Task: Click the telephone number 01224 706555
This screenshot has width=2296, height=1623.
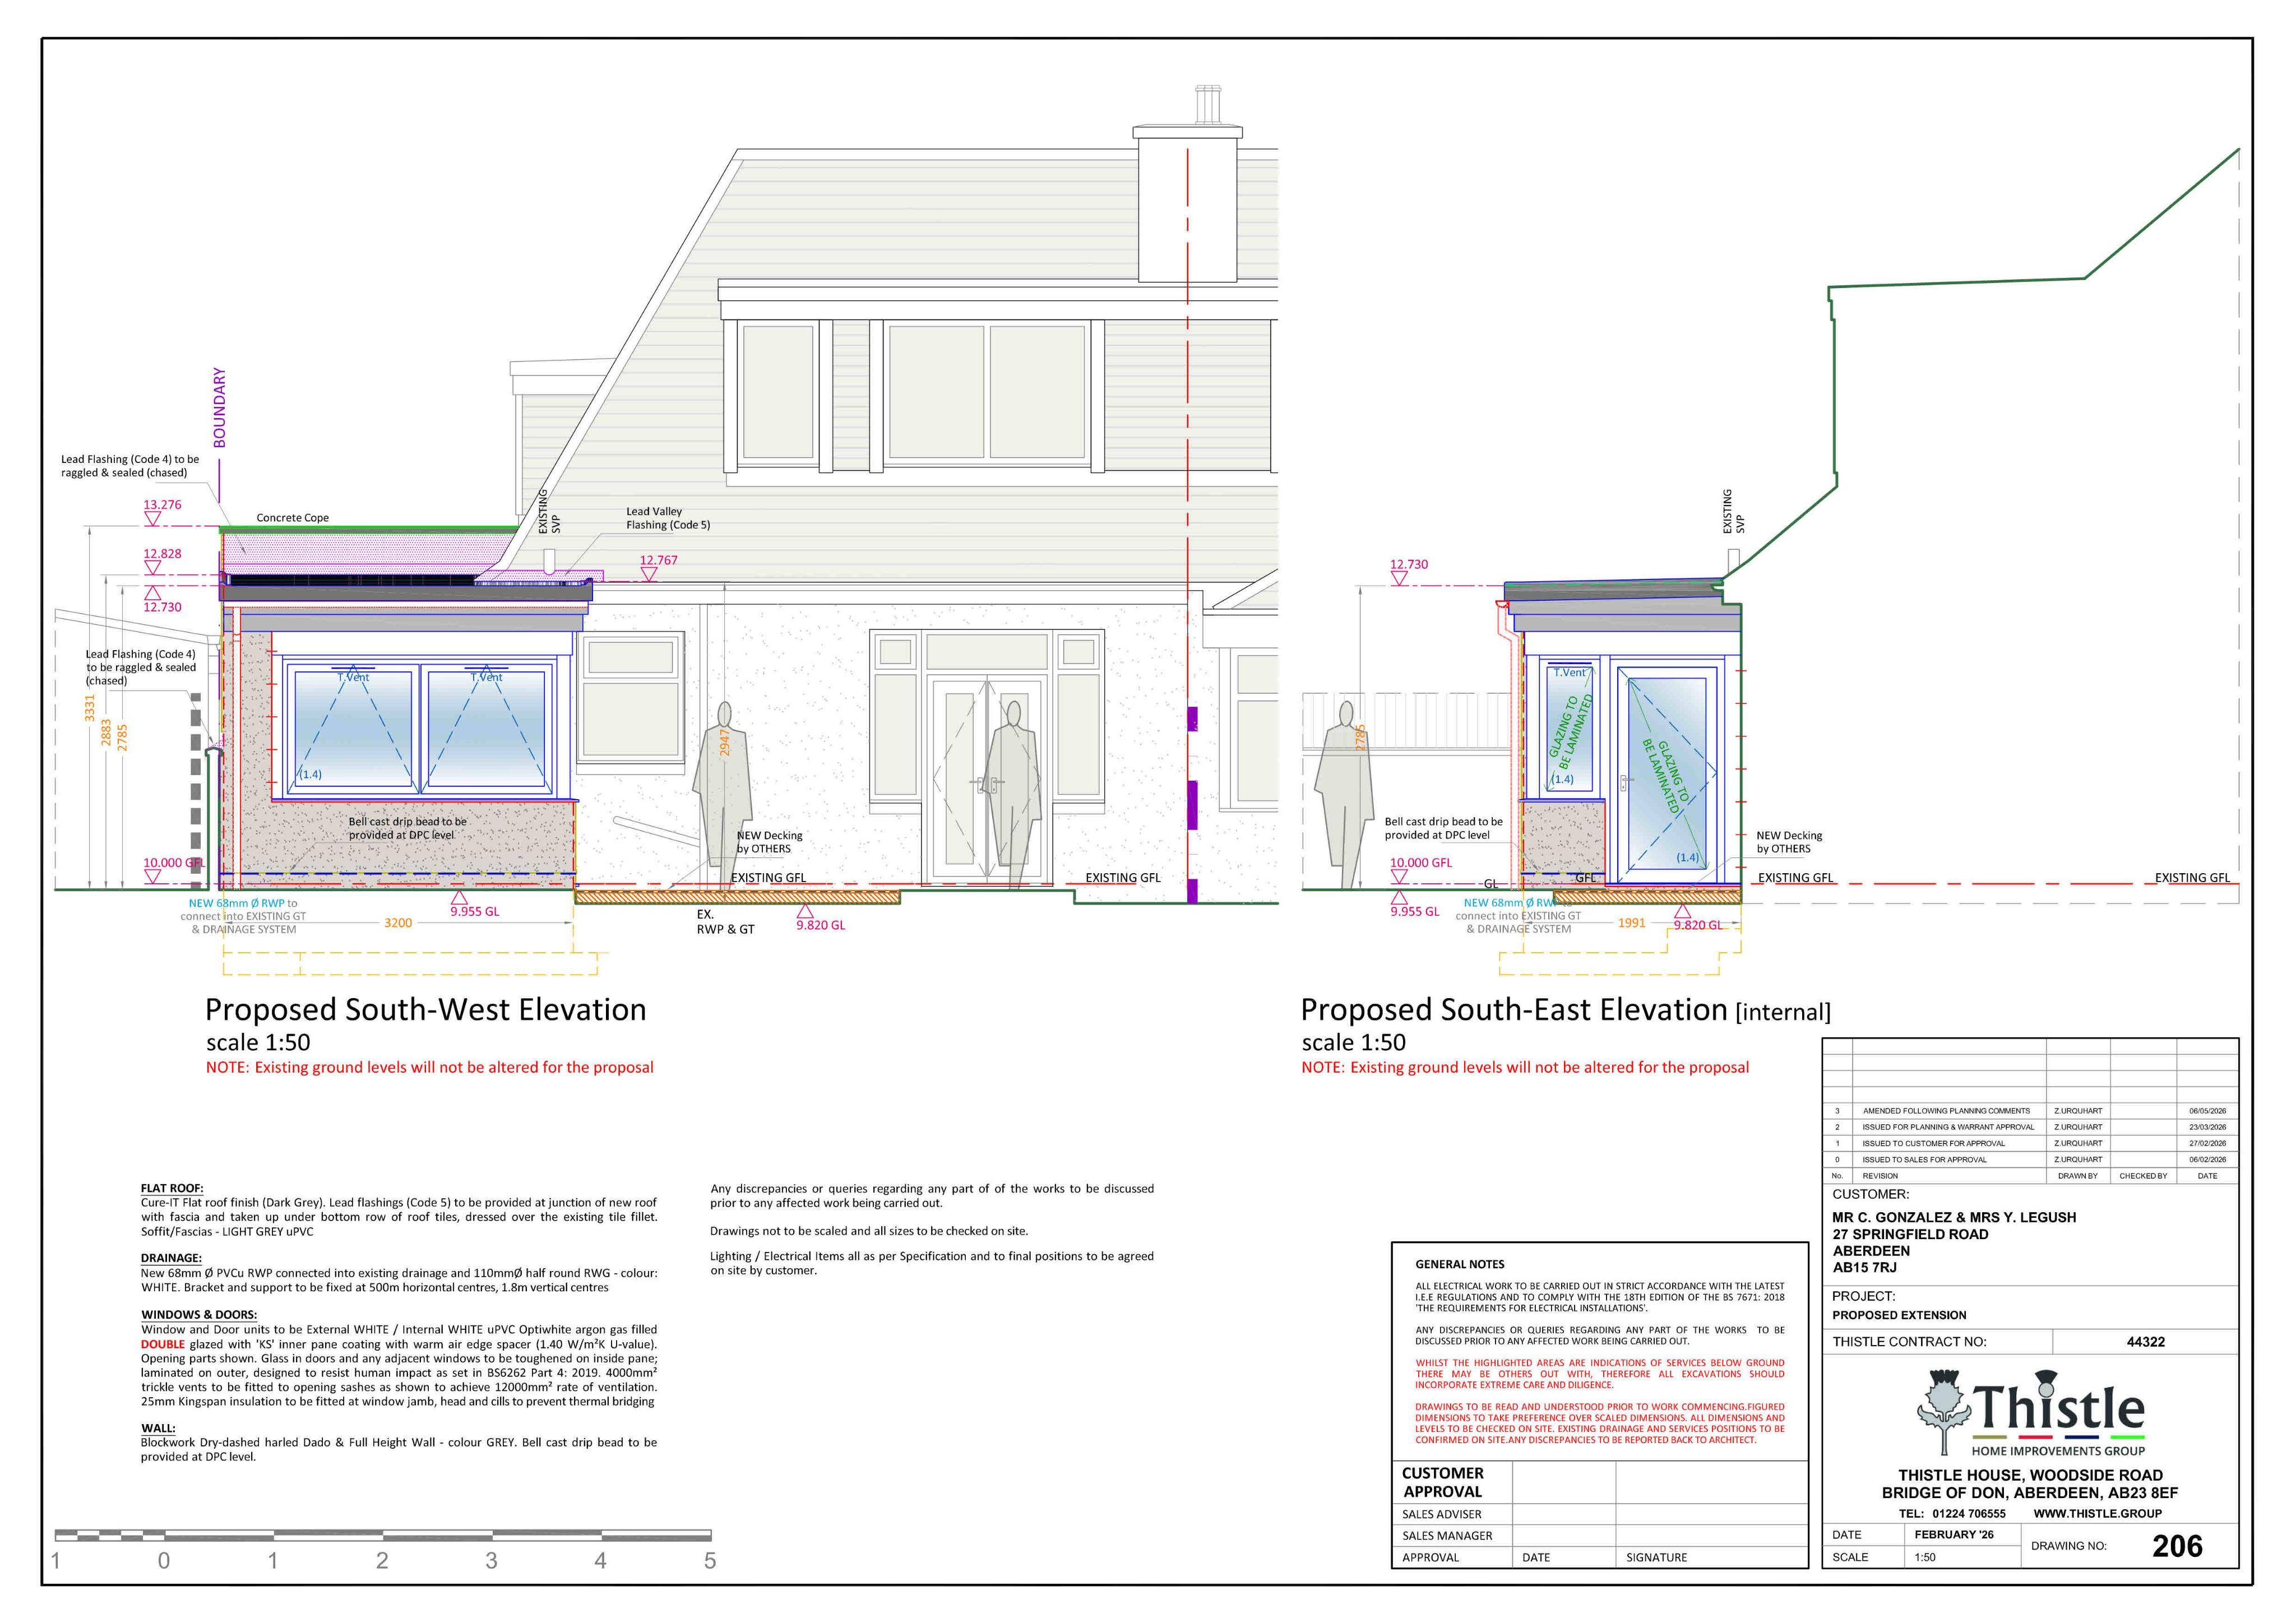Action: [x=1969, y=1514]
